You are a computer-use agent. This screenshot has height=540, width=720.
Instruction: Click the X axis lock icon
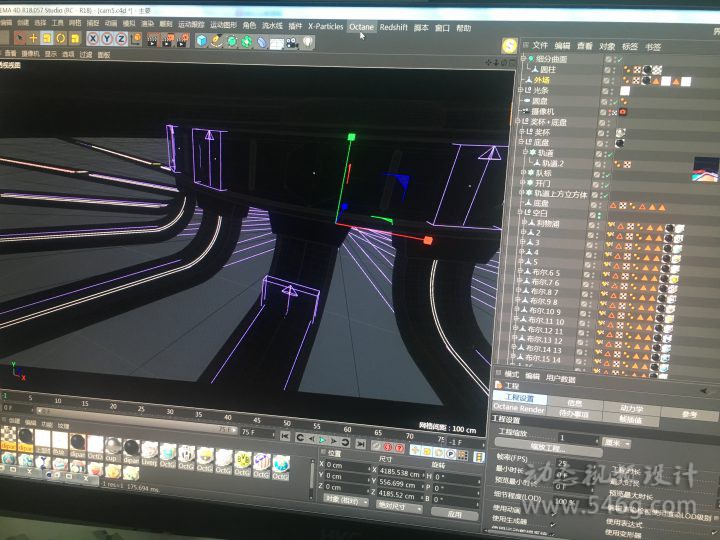[92, 39]
